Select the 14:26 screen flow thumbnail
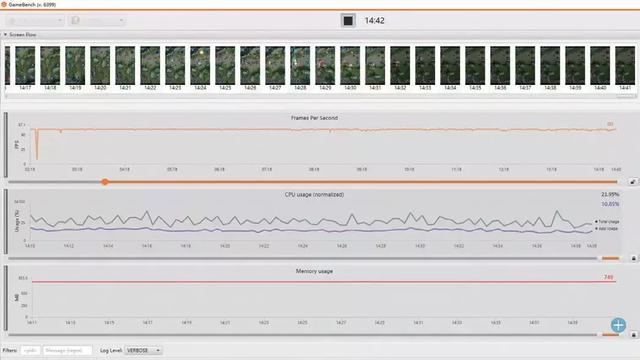 point(250,65)
